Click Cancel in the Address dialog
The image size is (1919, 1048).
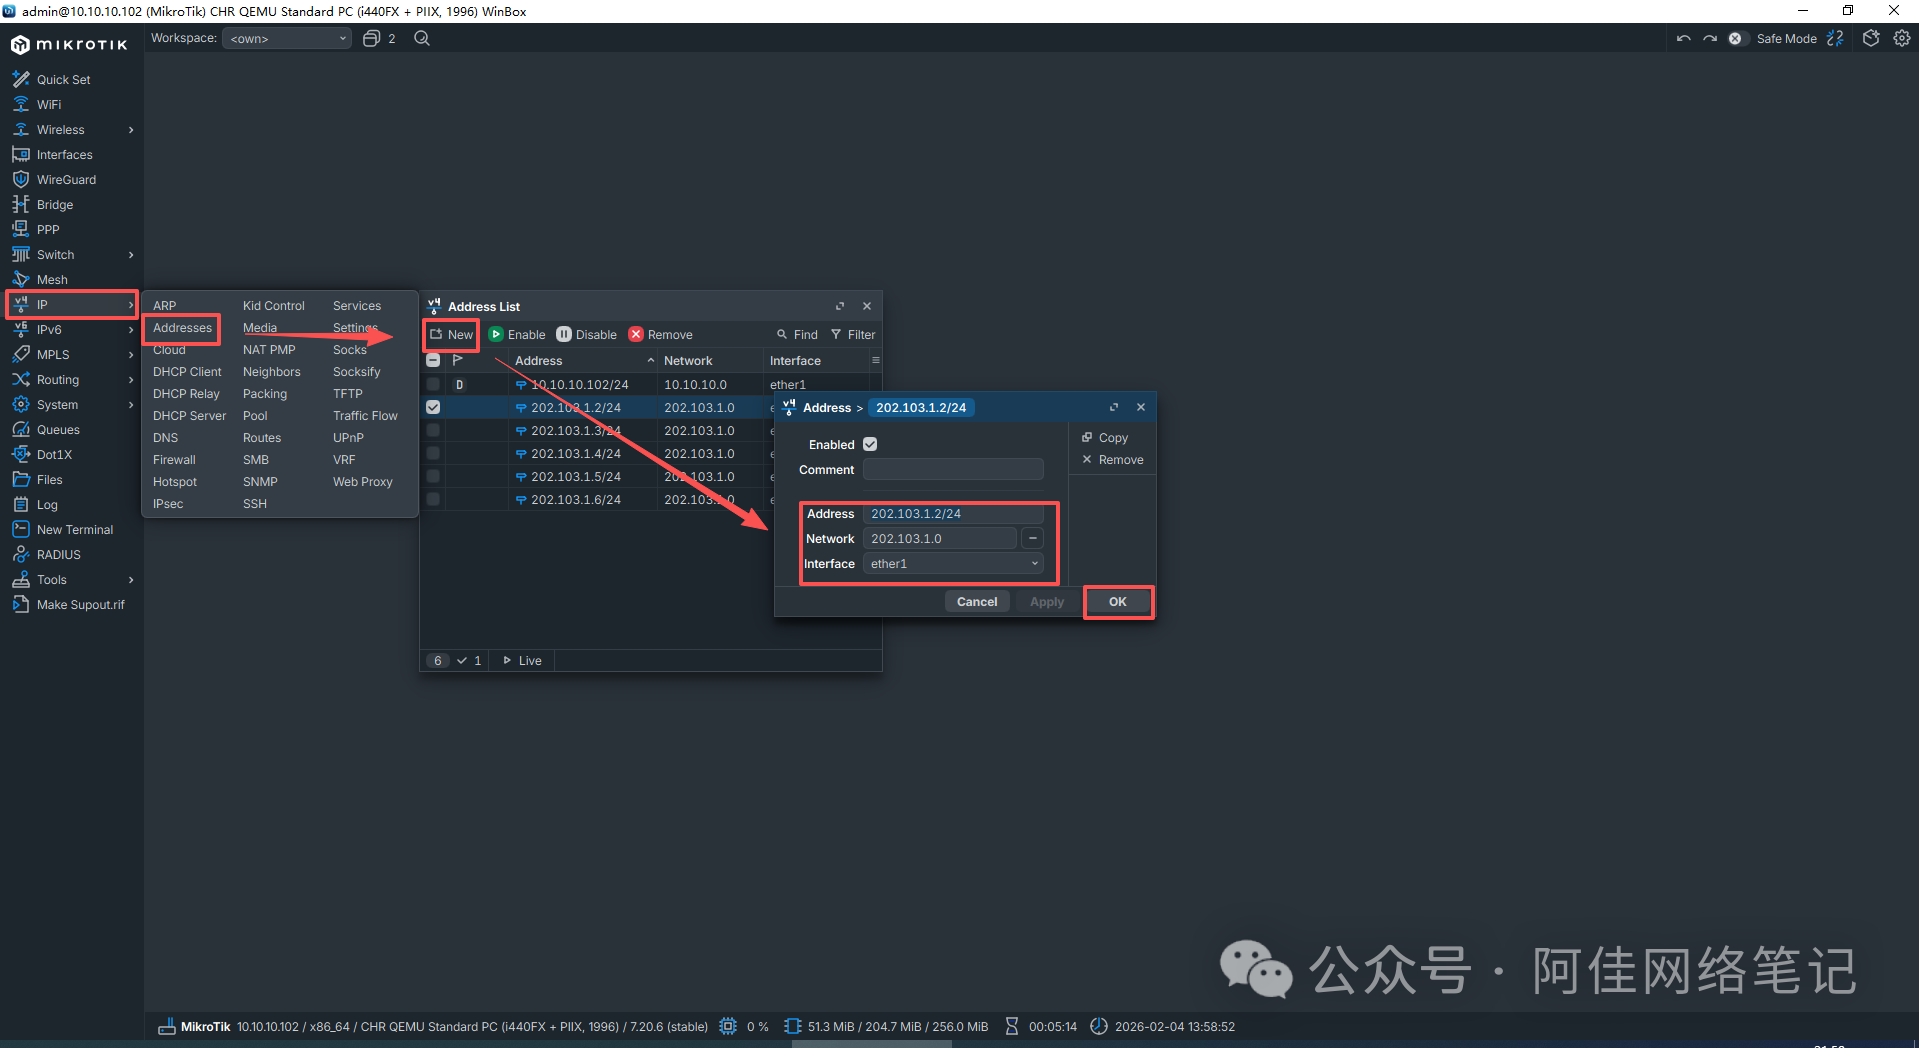coord(976,602)
